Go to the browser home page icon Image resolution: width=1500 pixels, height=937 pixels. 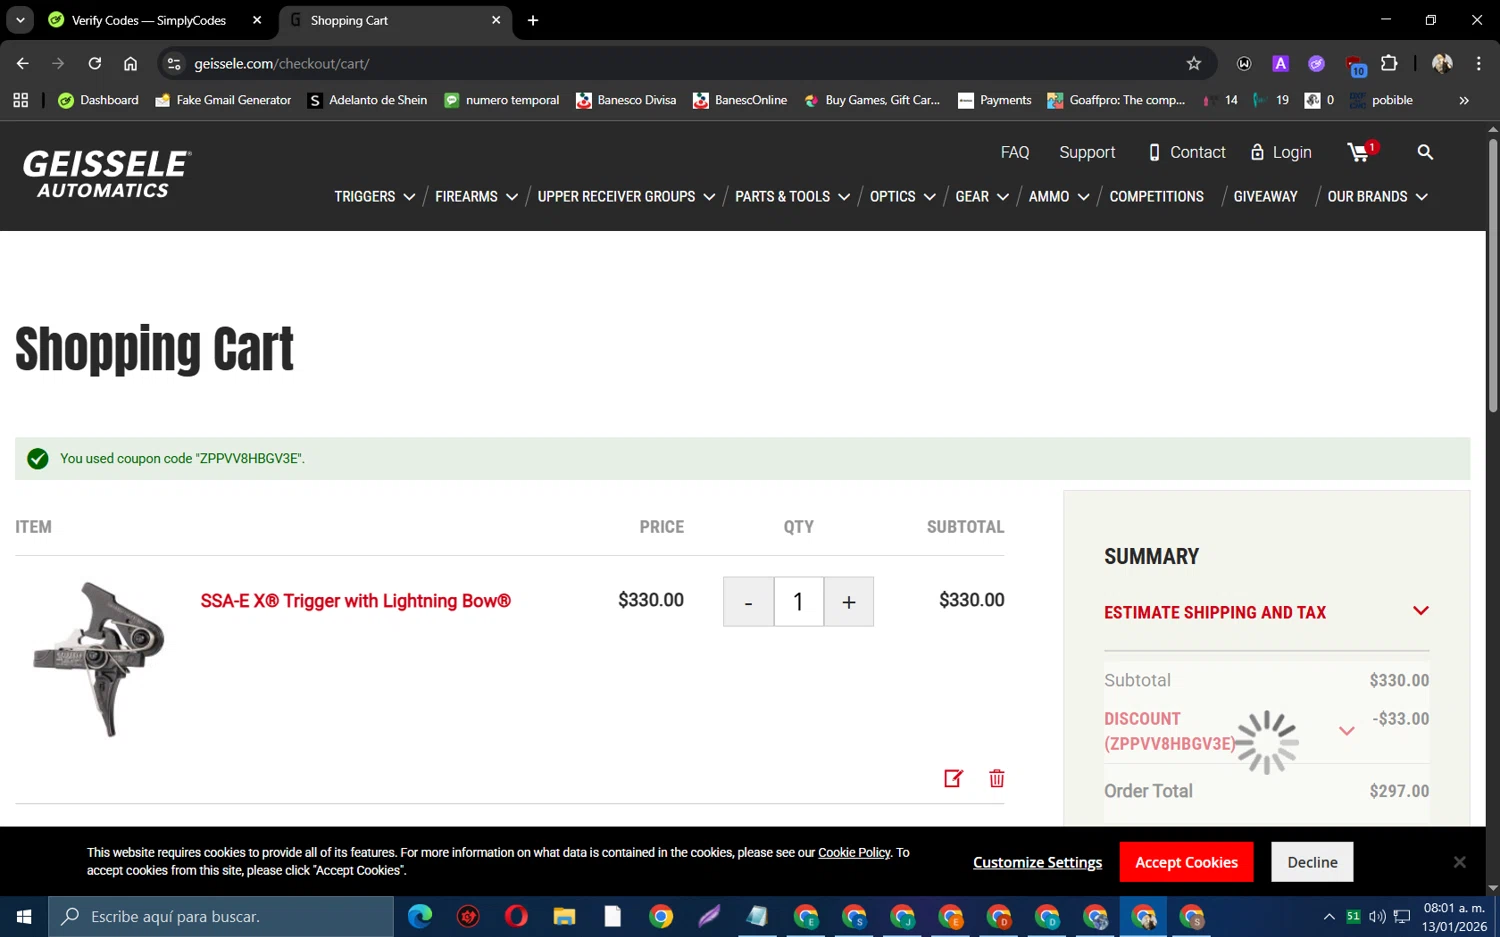(130, 63)
